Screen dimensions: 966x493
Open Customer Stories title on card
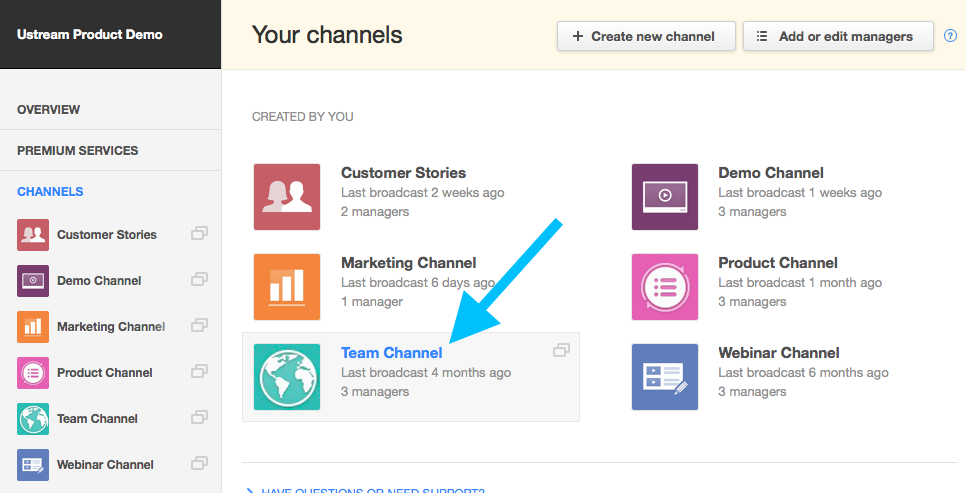(404, 173)
